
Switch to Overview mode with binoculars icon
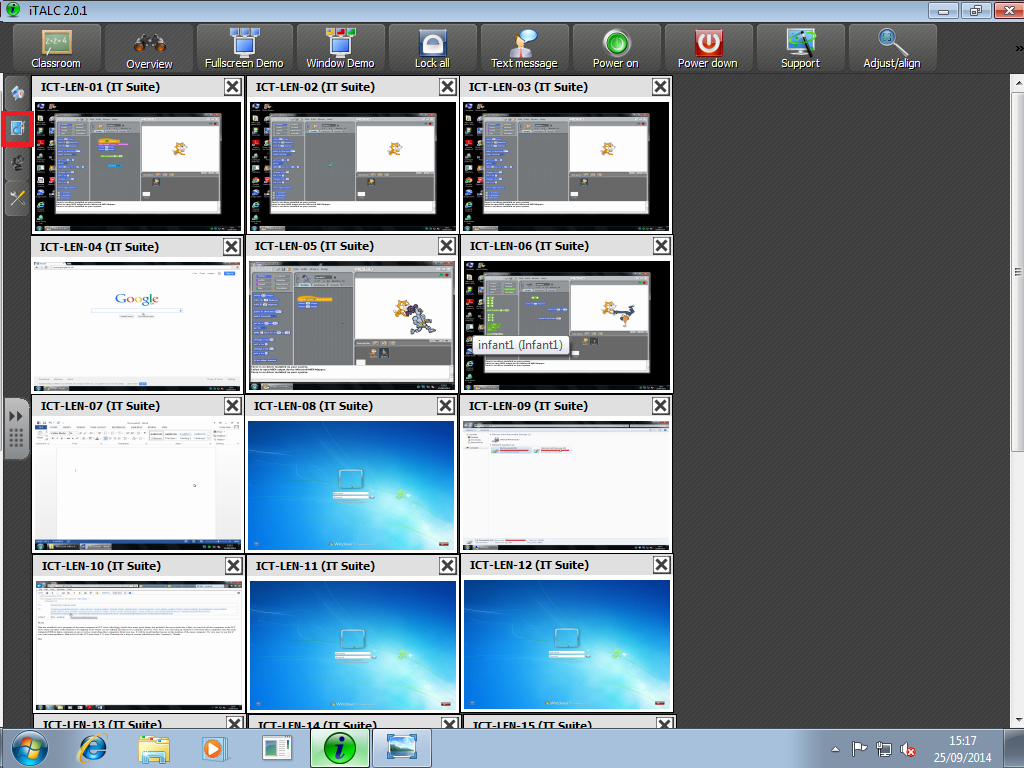(x=149, y=48)
